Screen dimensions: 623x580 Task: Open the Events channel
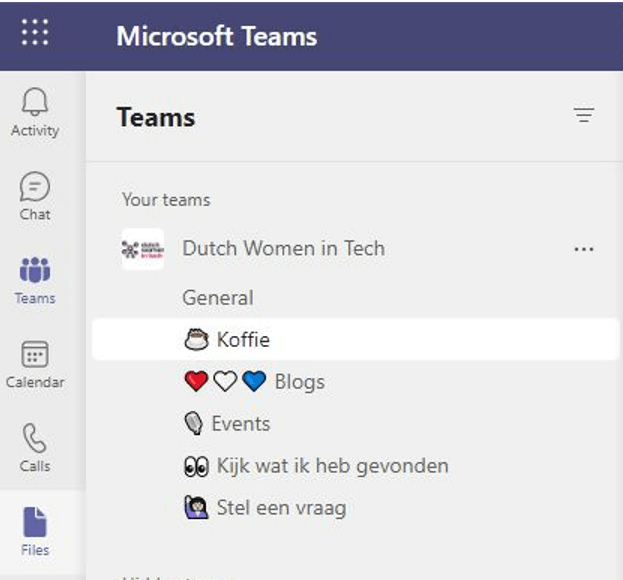pos(240,424)
